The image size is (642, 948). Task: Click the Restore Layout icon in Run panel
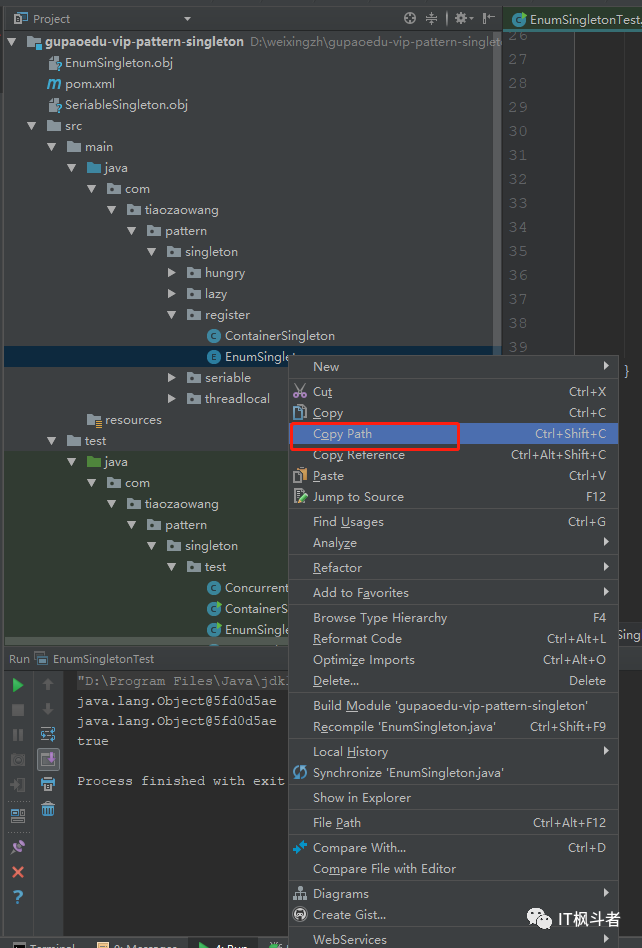tap(18, 816)
